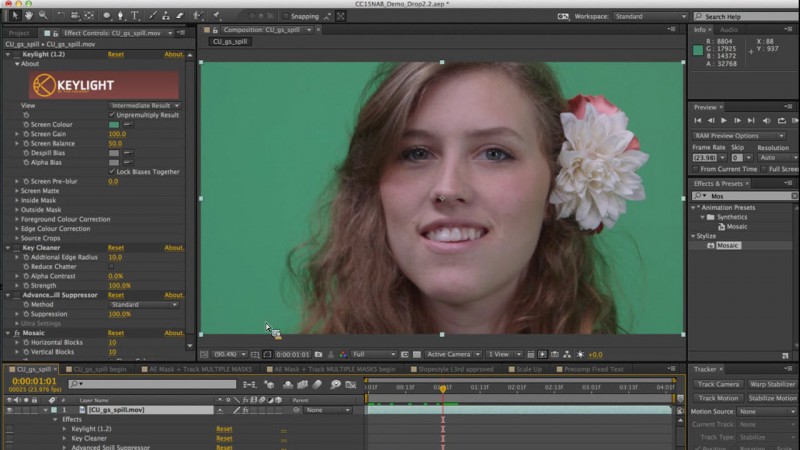Image resolution: width=800 pixels, height=450 pixels.
Task: Uncheck Unpremultiply Result option
Action: 112,115
